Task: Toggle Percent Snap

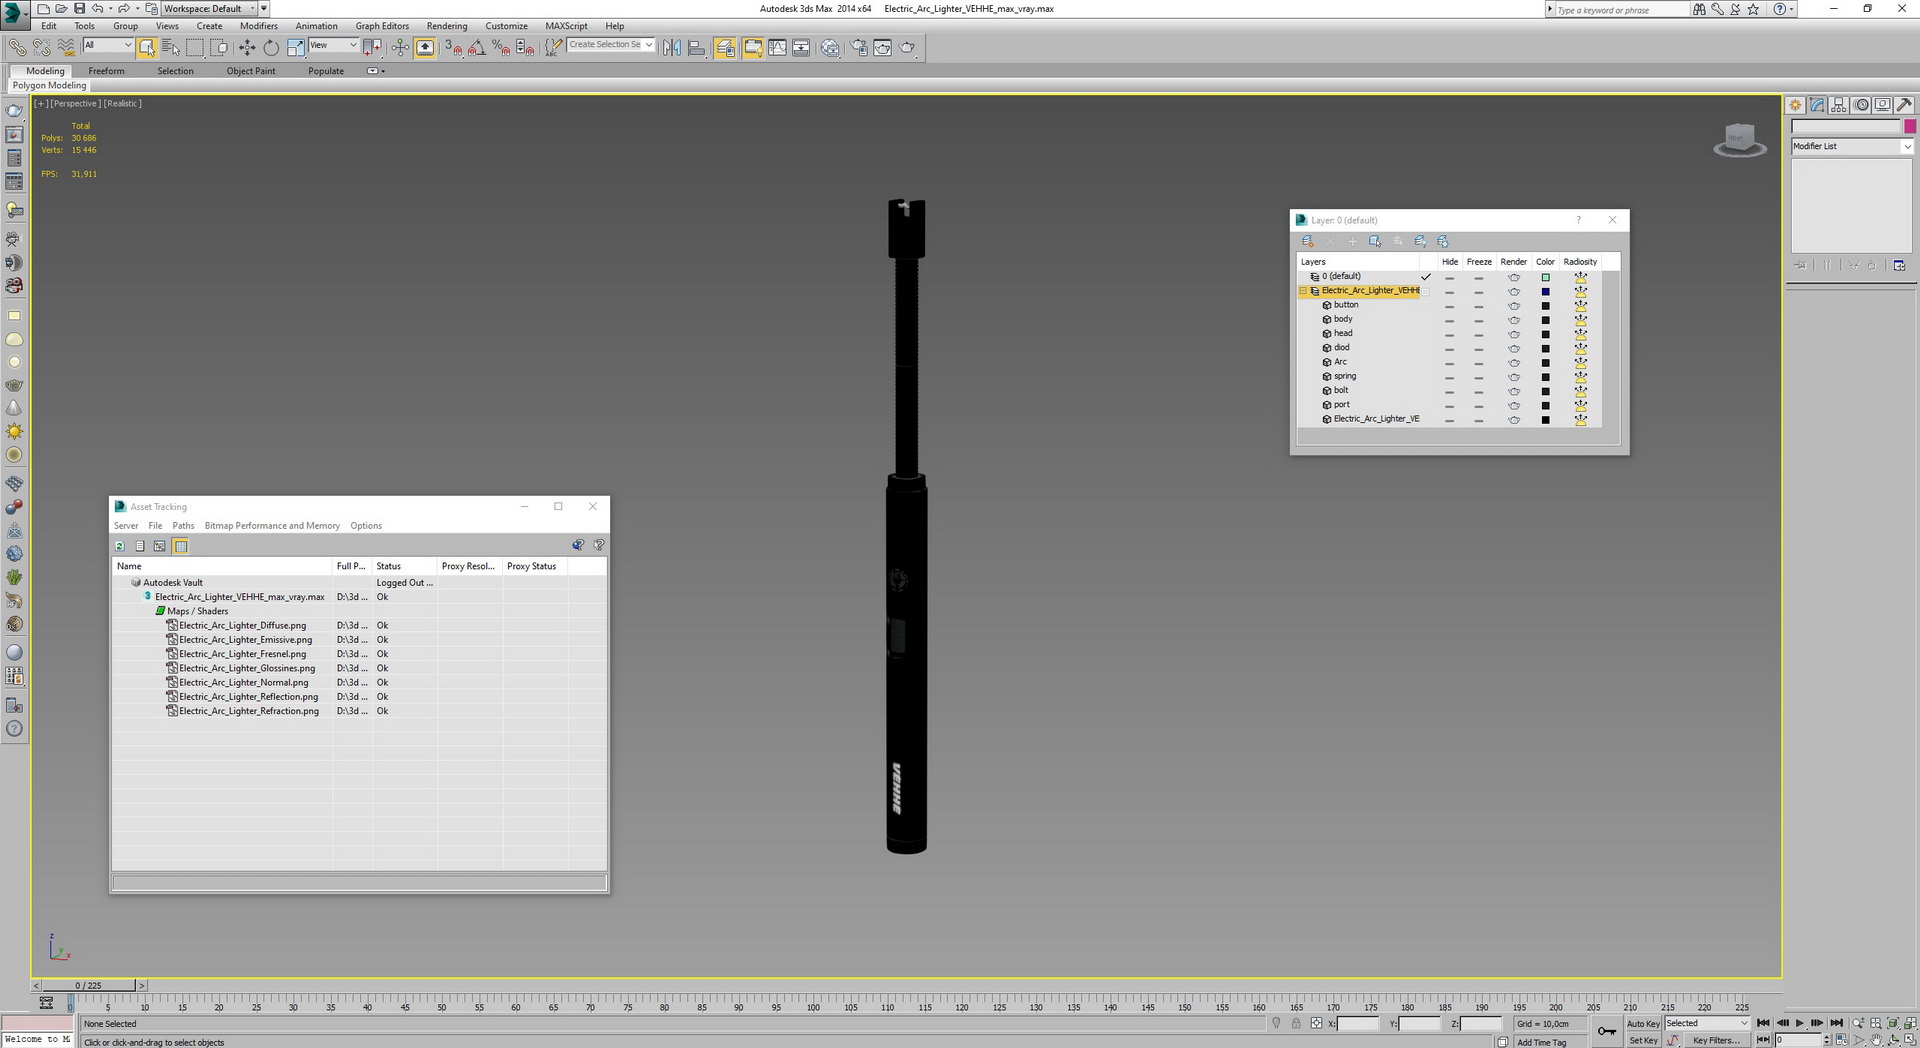Action: point(501,47)
